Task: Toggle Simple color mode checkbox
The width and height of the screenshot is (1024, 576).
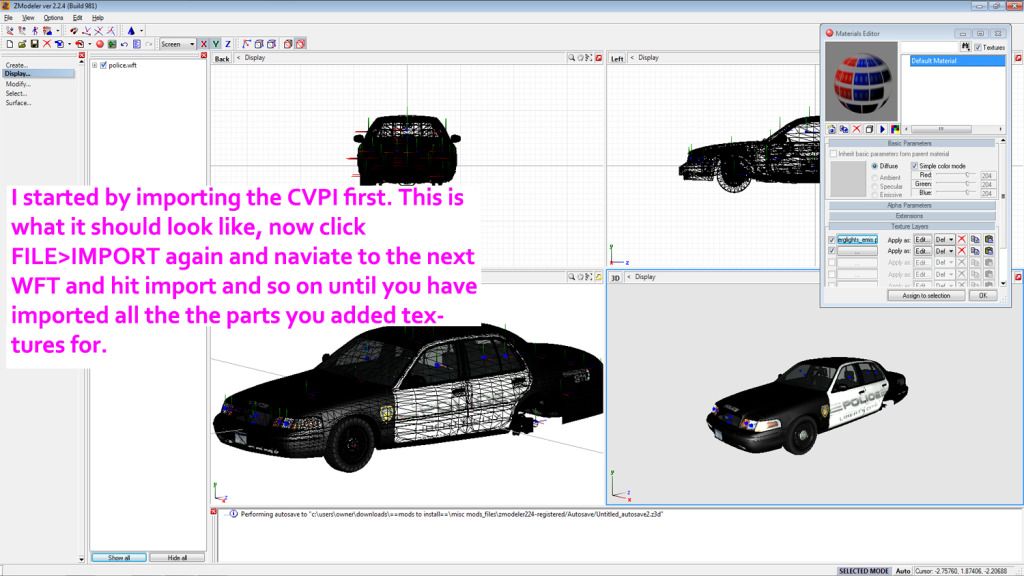Action: (x=914, y=166)
